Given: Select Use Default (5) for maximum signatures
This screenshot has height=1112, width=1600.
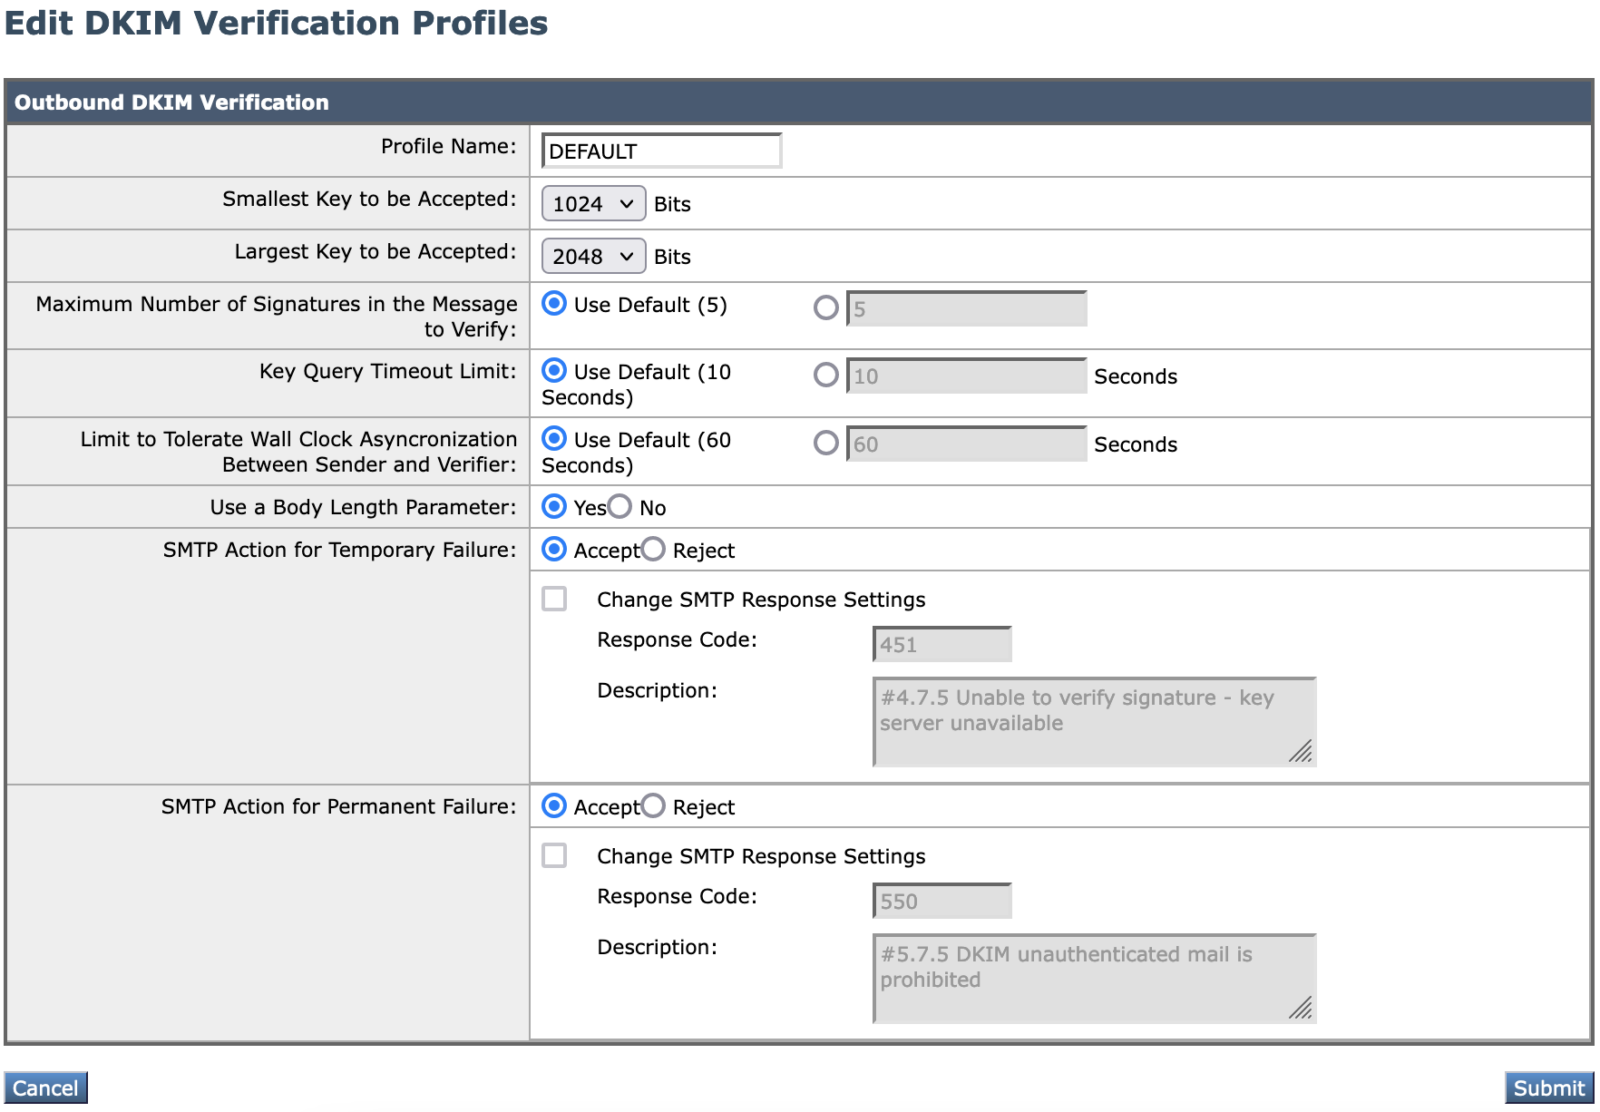Looking at the screenshot, I should point(554,304).
